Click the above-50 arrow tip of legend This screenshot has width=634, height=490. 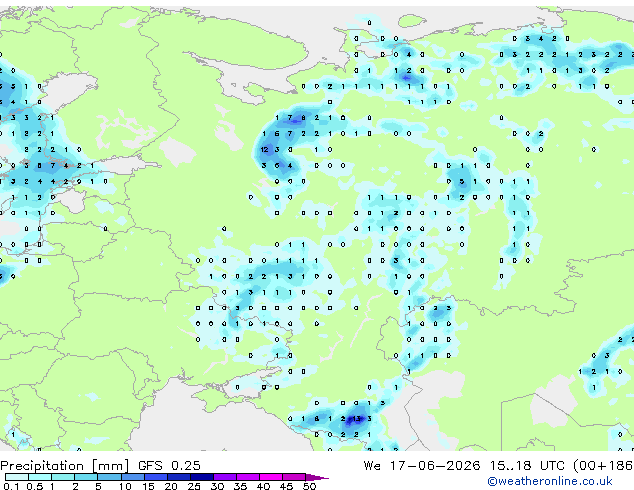[x=317, y=478]
